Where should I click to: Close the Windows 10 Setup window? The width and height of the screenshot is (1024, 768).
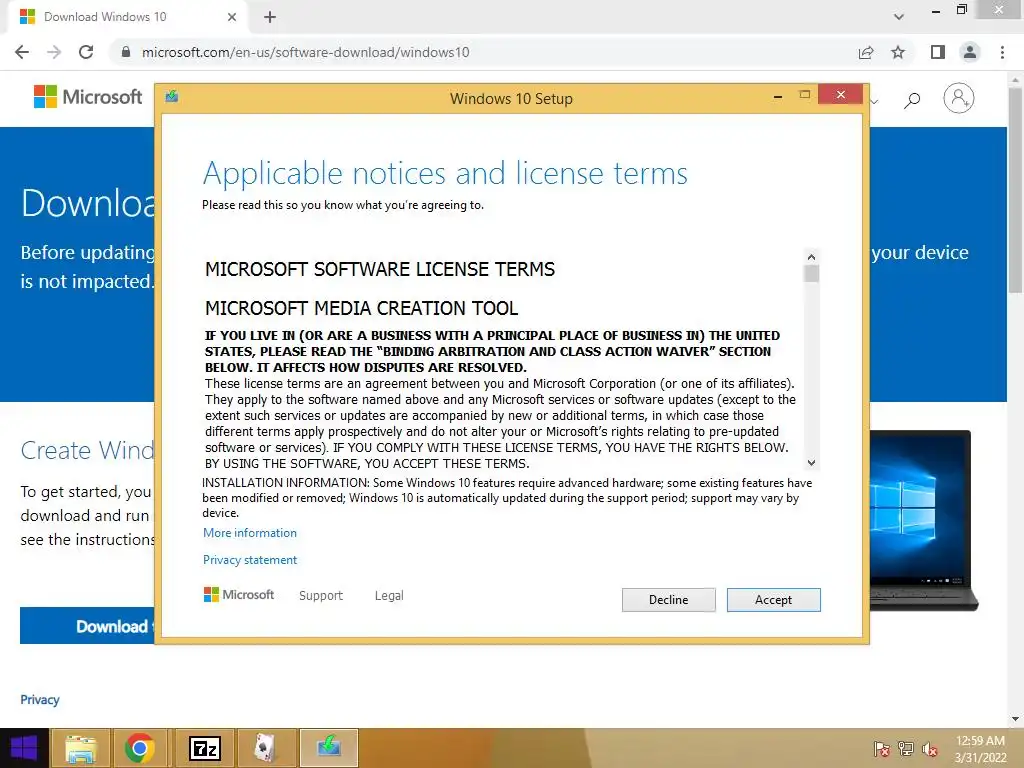tap(840, 95)
